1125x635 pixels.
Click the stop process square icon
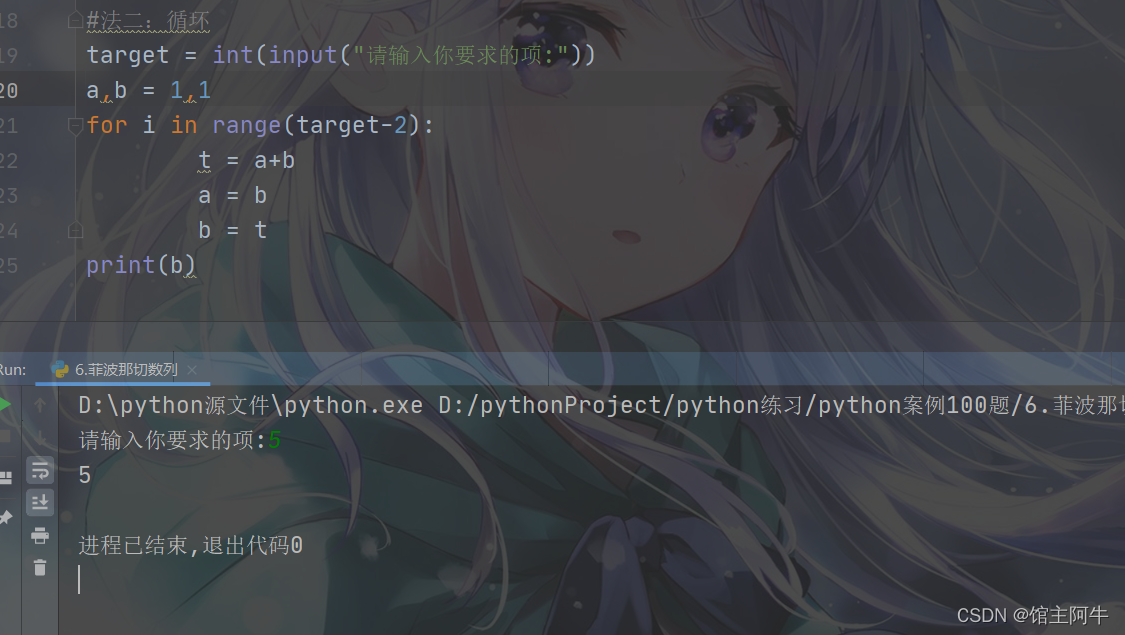[x=4, y=437]
